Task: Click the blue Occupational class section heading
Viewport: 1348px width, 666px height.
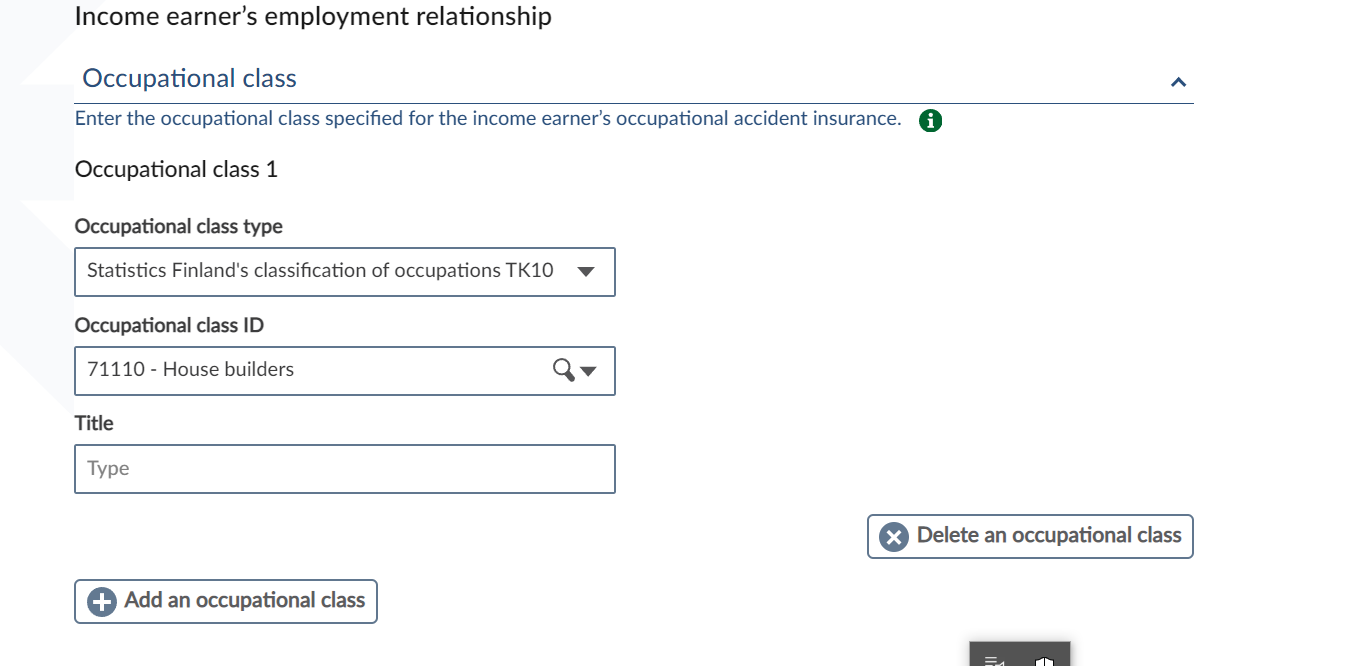Action: (x=190, y=78)
